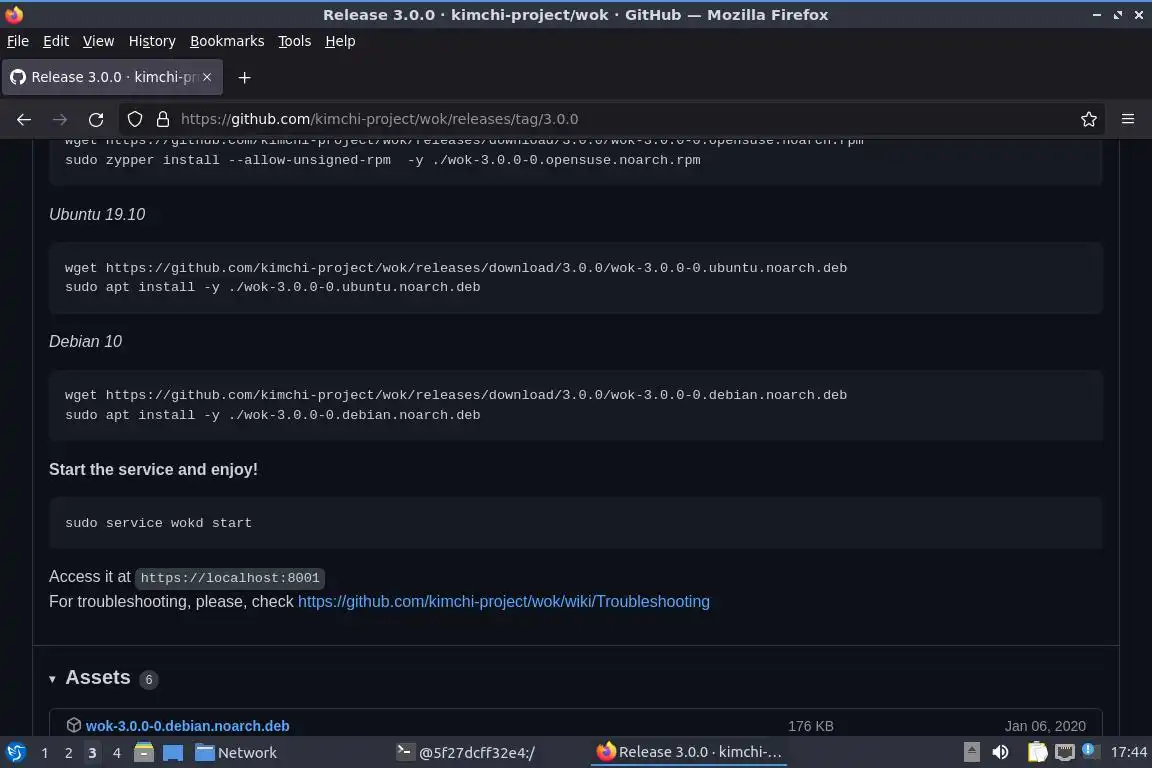Open the Network folder taskbar item

[x=237, y=753]
